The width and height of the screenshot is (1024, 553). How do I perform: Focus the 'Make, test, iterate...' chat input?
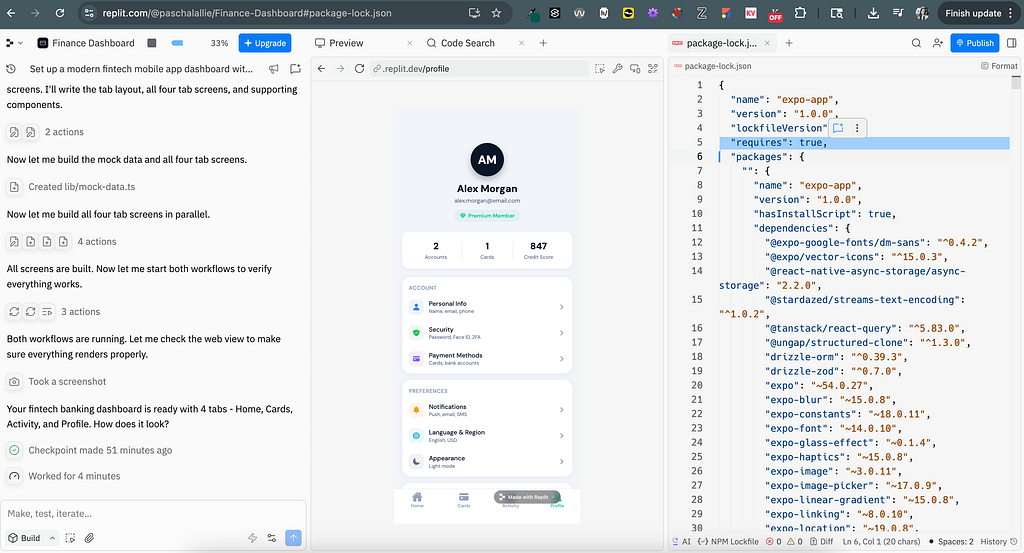pos(153,514)
